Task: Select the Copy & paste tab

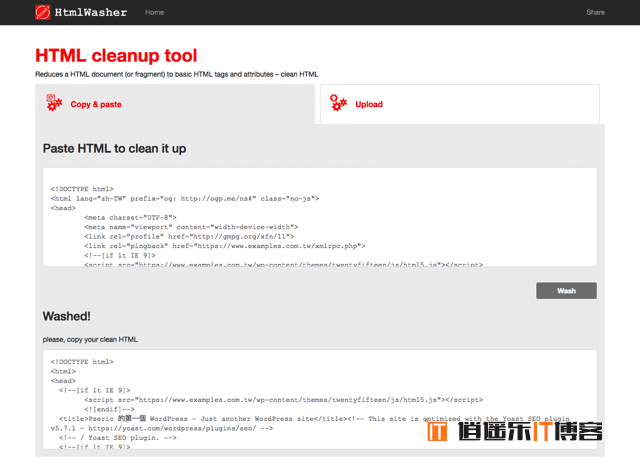Action: tap(175, 104)
